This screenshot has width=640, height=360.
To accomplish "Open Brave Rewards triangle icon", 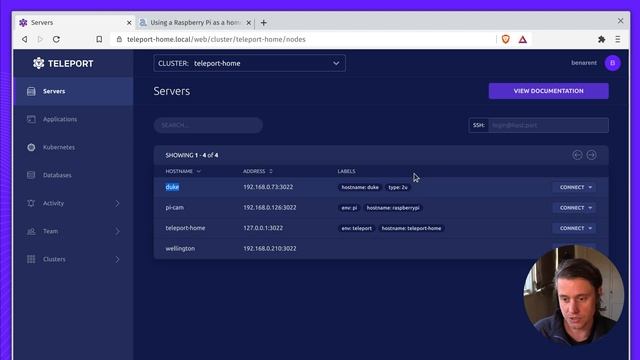I will point(523,40).
